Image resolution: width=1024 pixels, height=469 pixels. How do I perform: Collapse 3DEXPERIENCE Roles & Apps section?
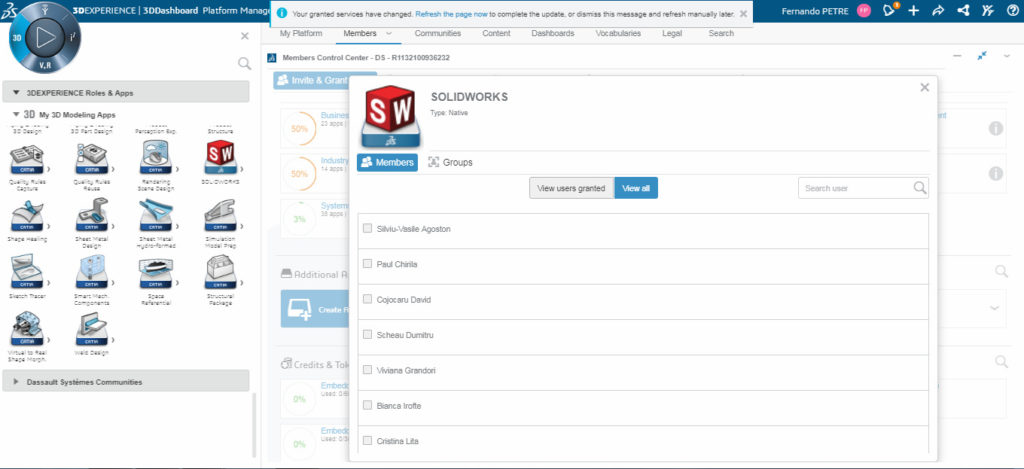[16, 93]
